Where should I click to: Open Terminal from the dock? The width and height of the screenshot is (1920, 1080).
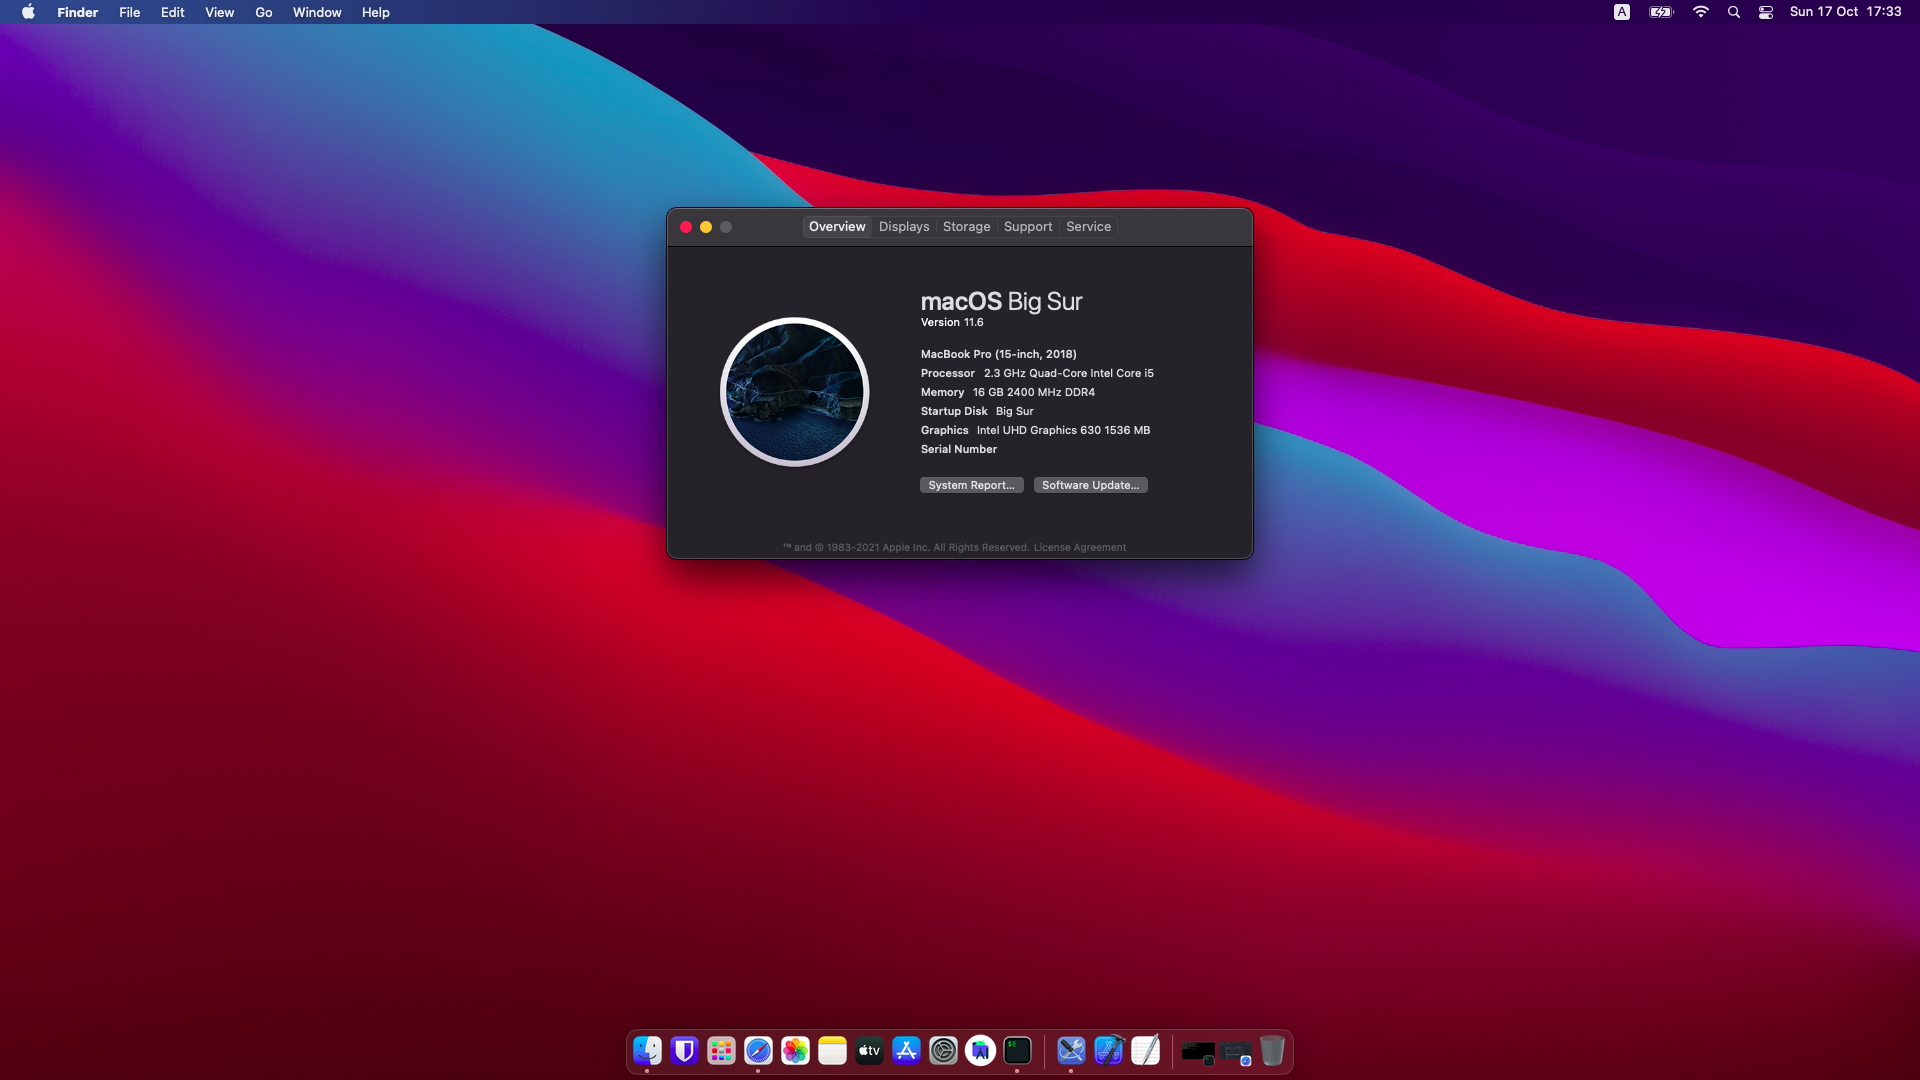(1017, 1051)
